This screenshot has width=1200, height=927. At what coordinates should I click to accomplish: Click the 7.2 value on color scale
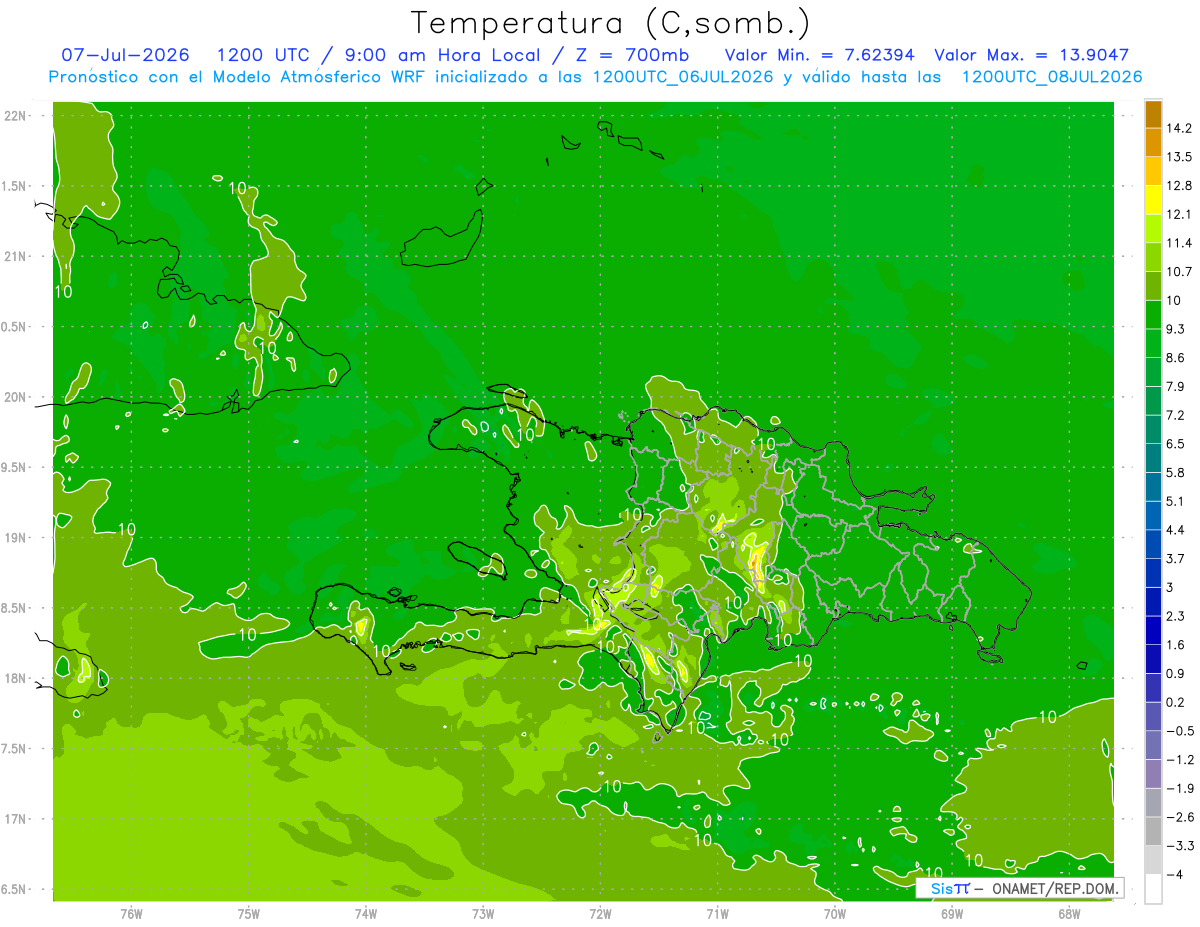(x=1175, y=415)
